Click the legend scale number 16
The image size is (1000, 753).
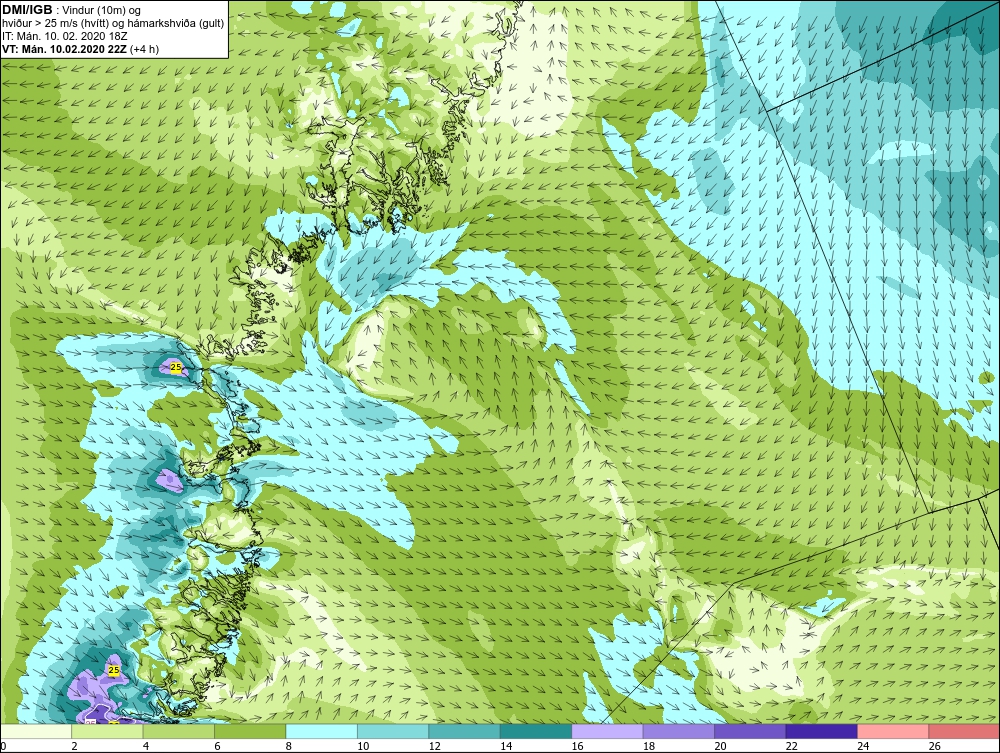pos(577,746)
